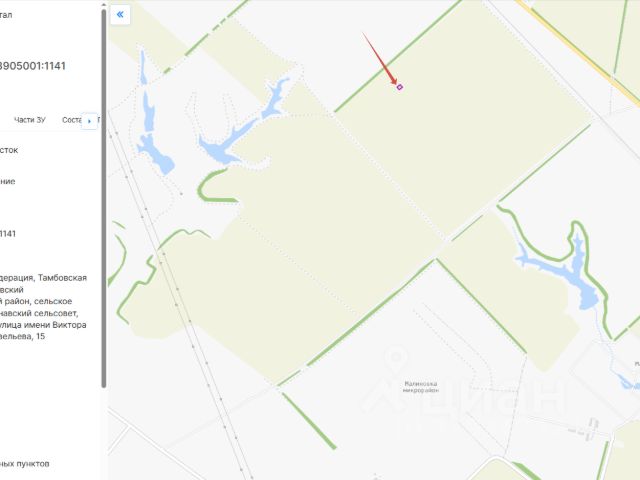Image resolution: width=640 pixels, height=480 pixels.
Task: Expand tab list with right arrow button
Action: point(89,121)
